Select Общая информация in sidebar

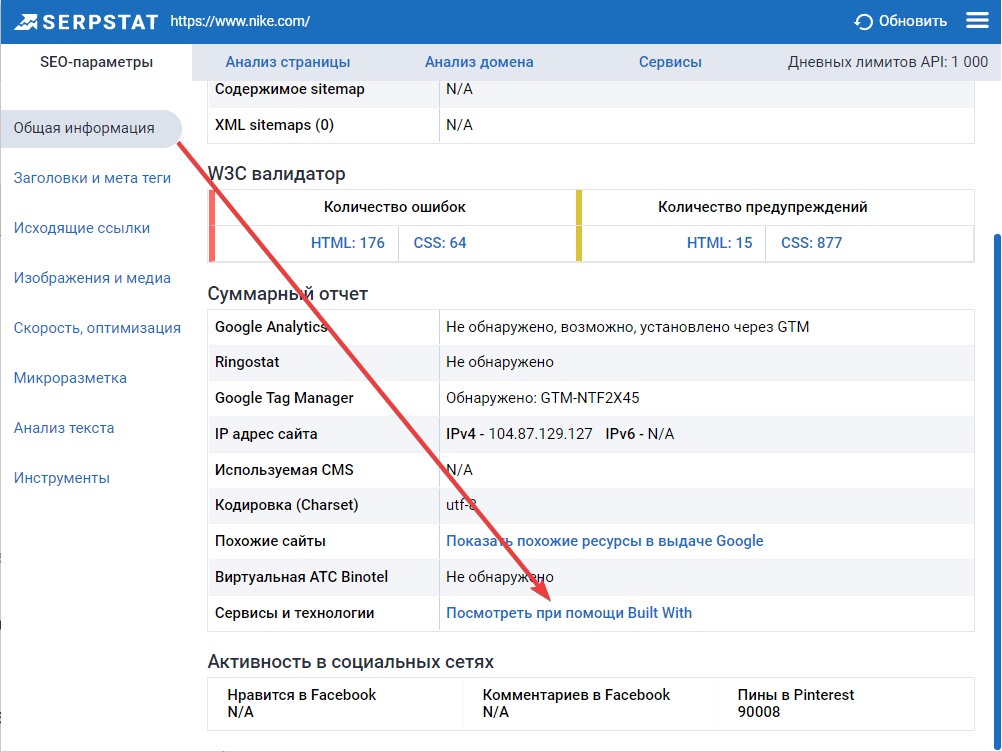91,128
